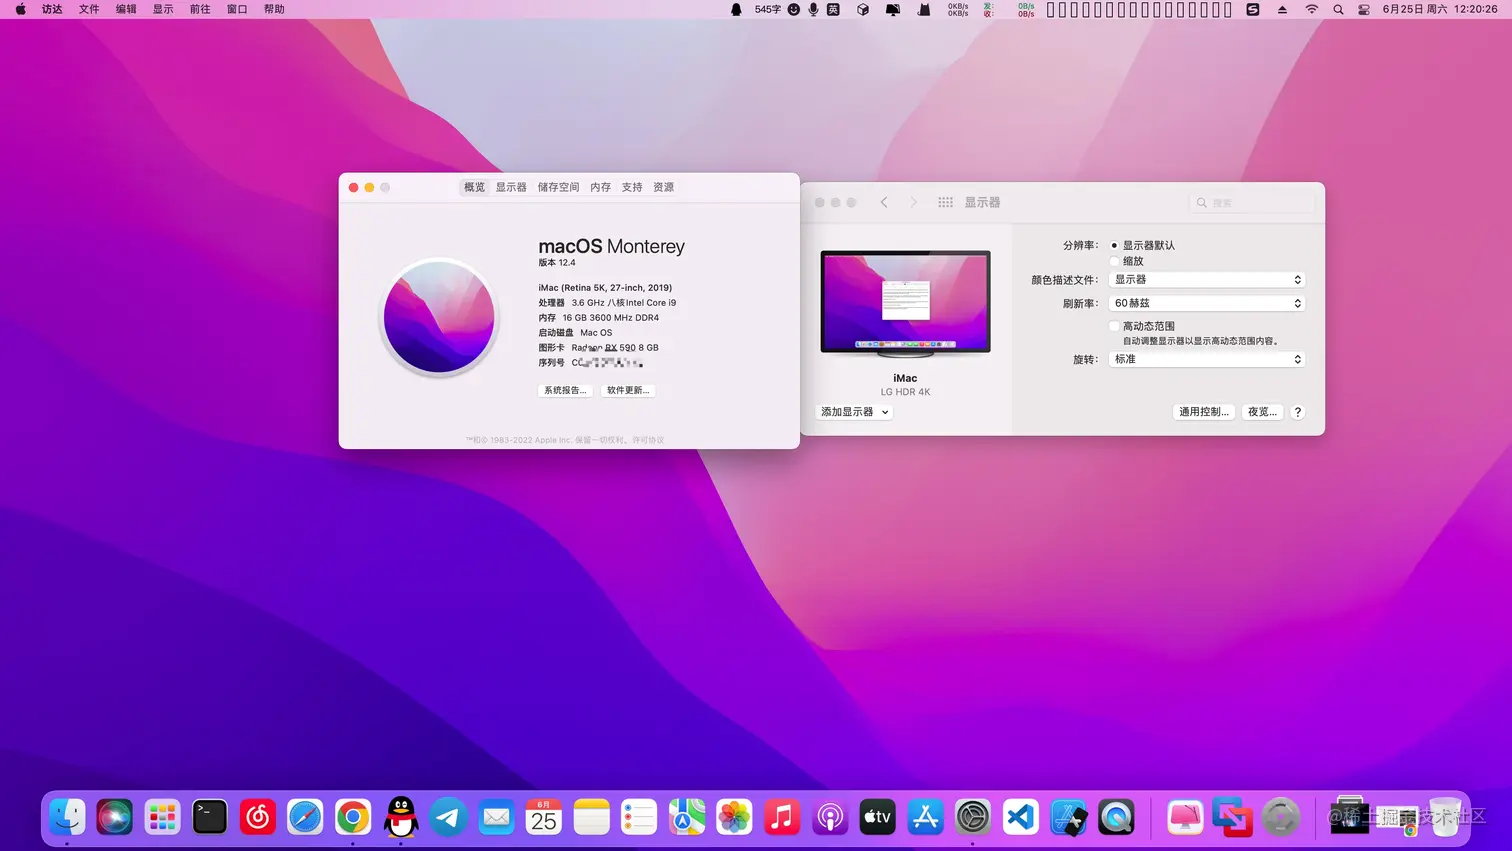Viewport: 1512px width, 851px height.
Task: Enable the 高动态范围 checkbox
Action: pos(1115,325)
